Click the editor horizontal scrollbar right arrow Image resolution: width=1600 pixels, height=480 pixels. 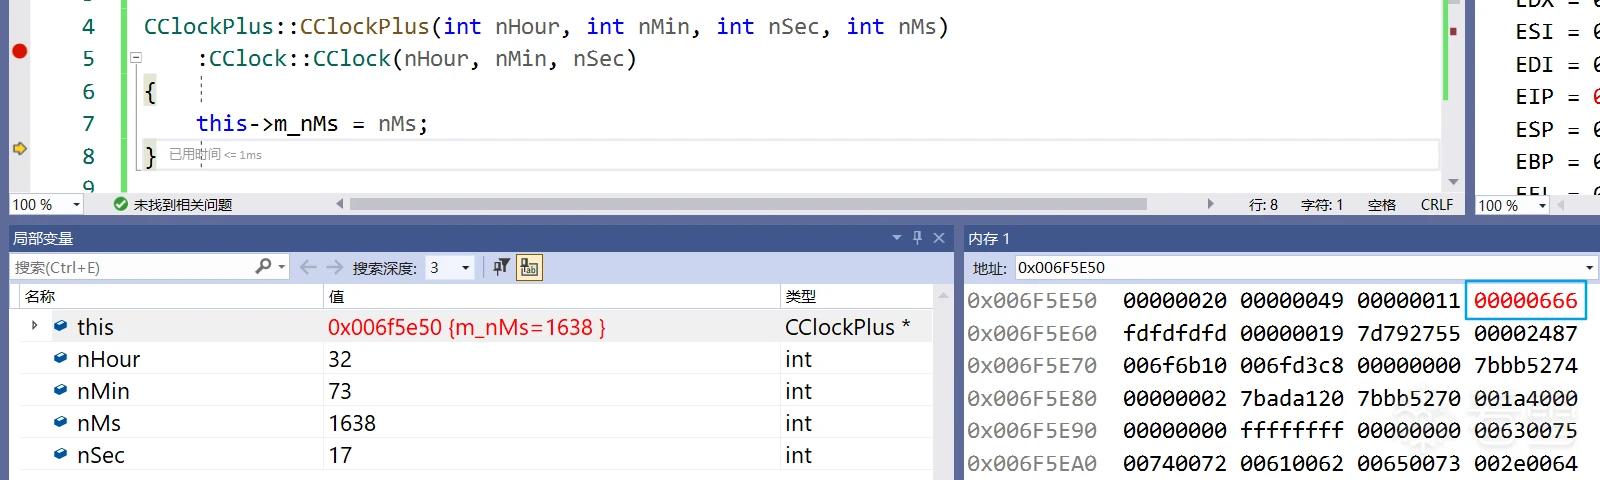[x=1210, y=204]
